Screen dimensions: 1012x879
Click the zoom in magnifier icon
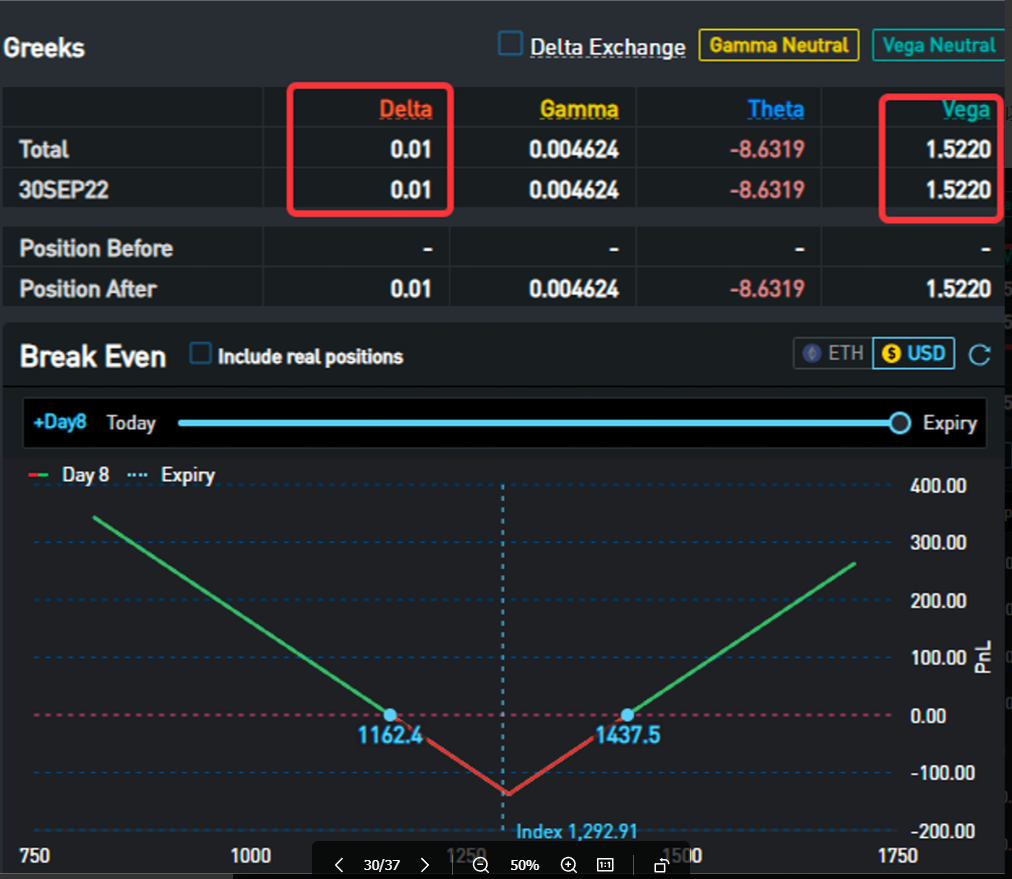point(569,865)
